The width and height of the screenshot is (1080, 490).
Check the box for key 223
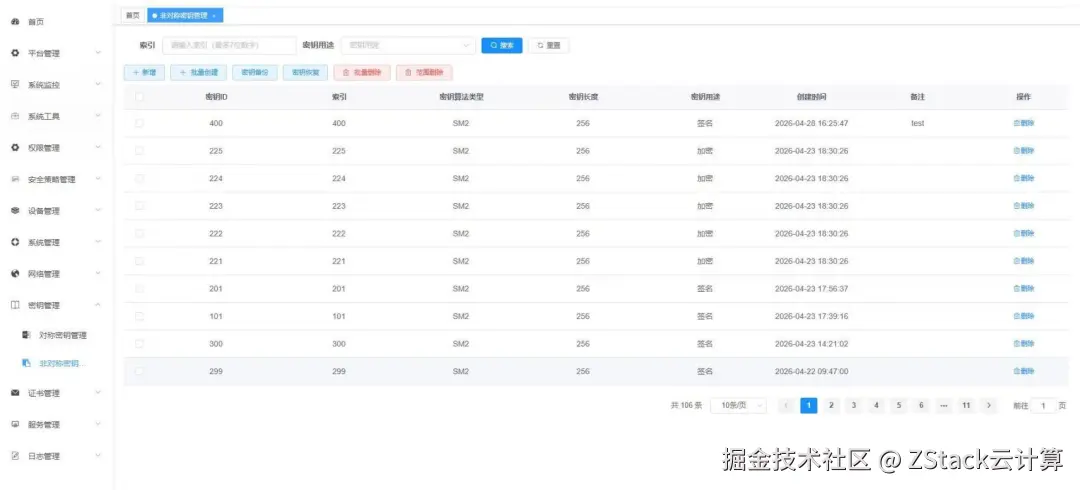(x=139, y=206)
